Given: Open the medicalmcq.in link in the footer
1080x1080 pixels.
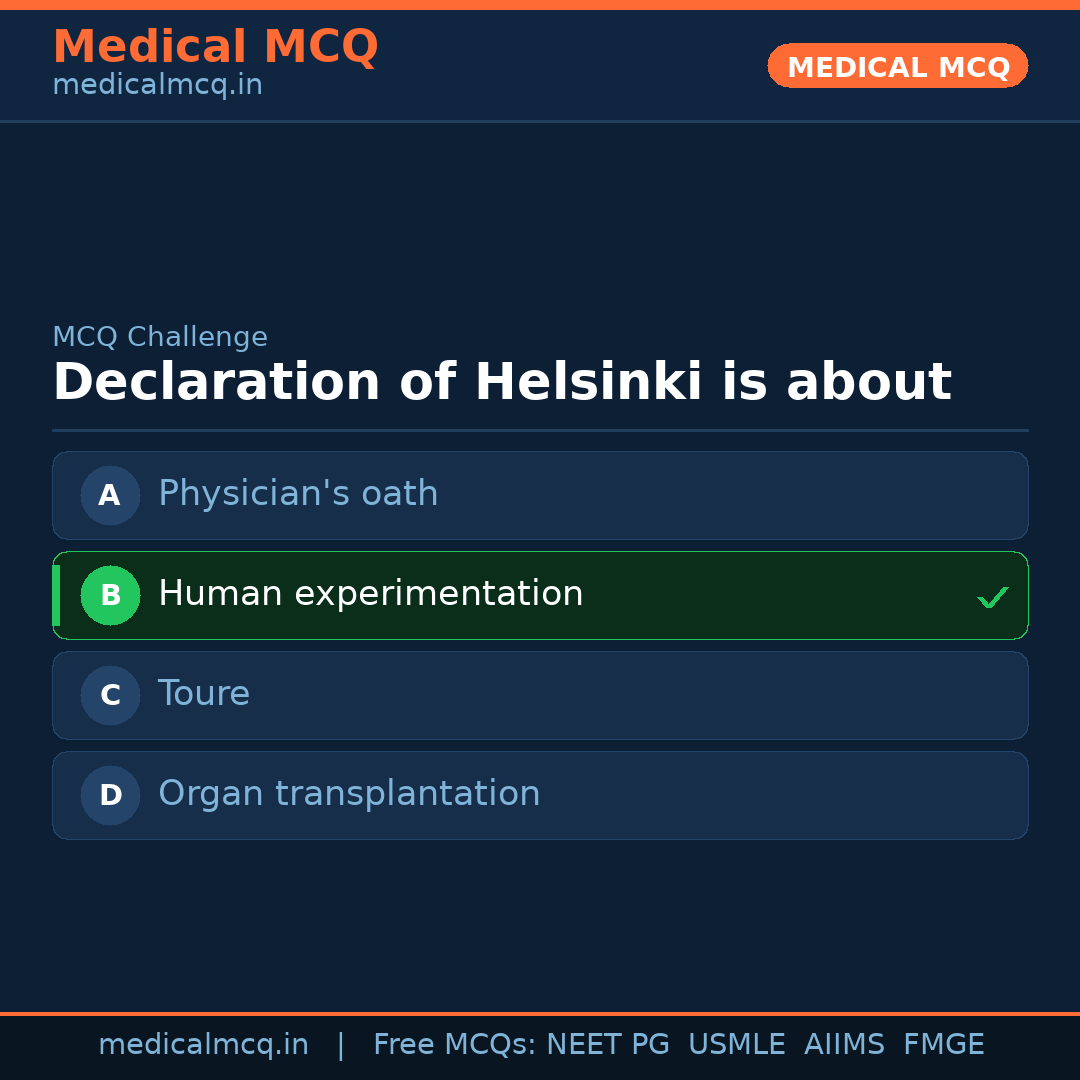Looking at the screenshot, I should coord(203,1045).
